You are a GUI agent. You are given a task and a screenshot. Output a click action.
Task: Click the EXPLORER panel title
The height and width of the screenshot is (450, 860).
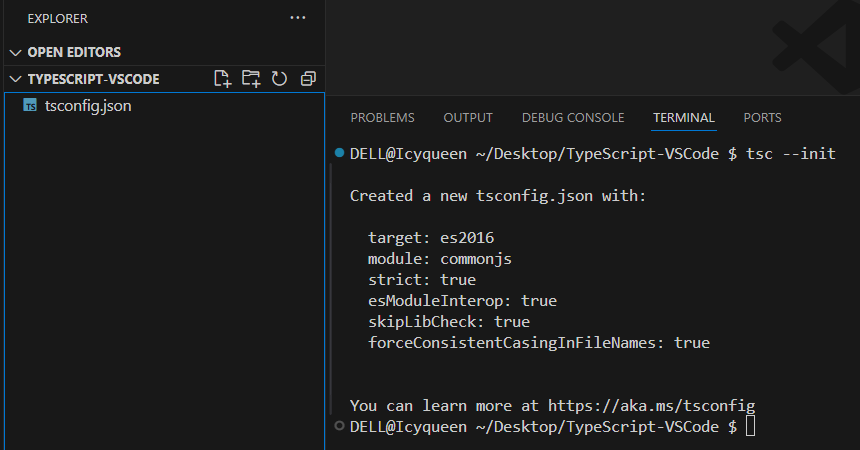pyautogui.click(x=57, y=18)
